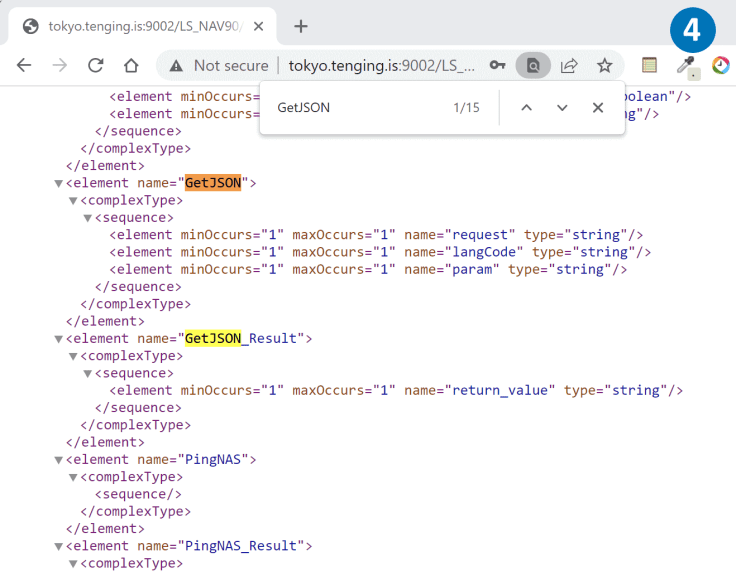Reload the current page
The image size is (736, 576).
click(x=95, y=65)
